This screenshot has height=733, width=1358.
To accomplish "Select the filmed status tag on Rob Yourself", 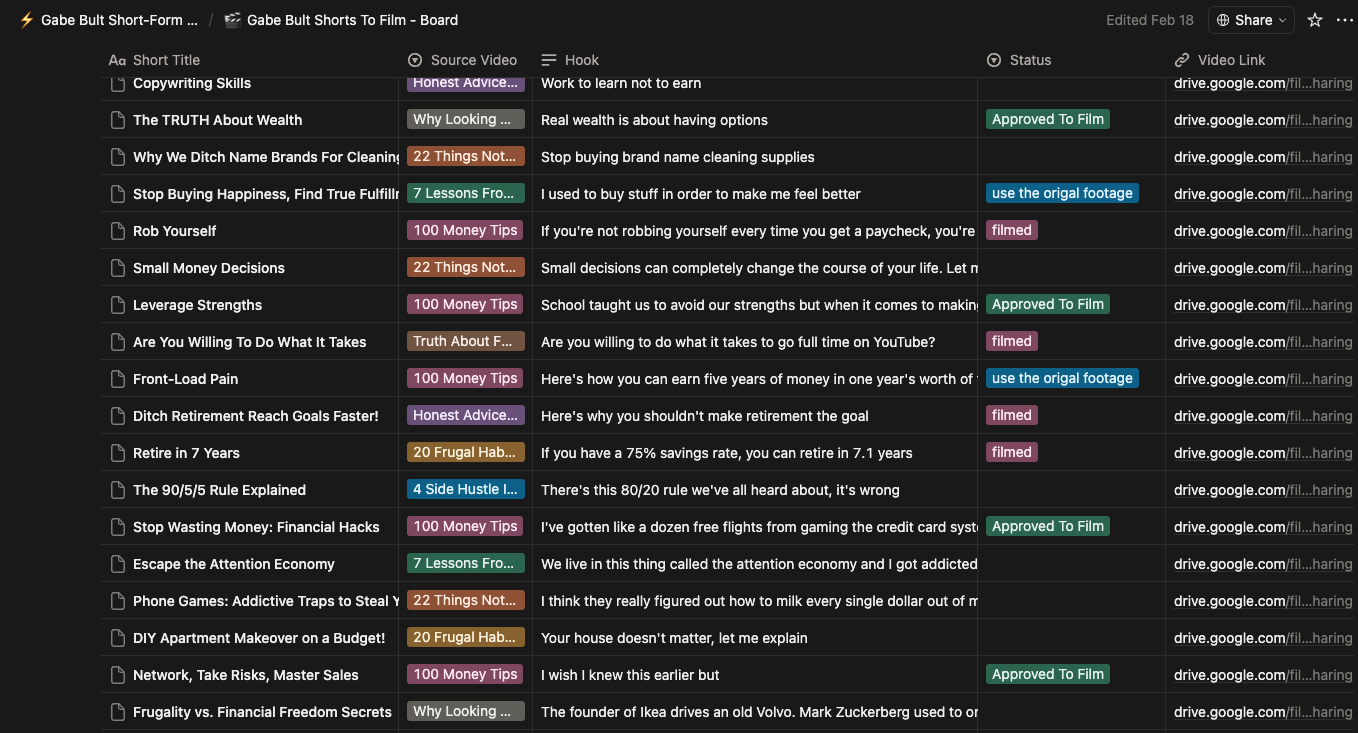I will pyautogui.click(x=1011, y=230).
